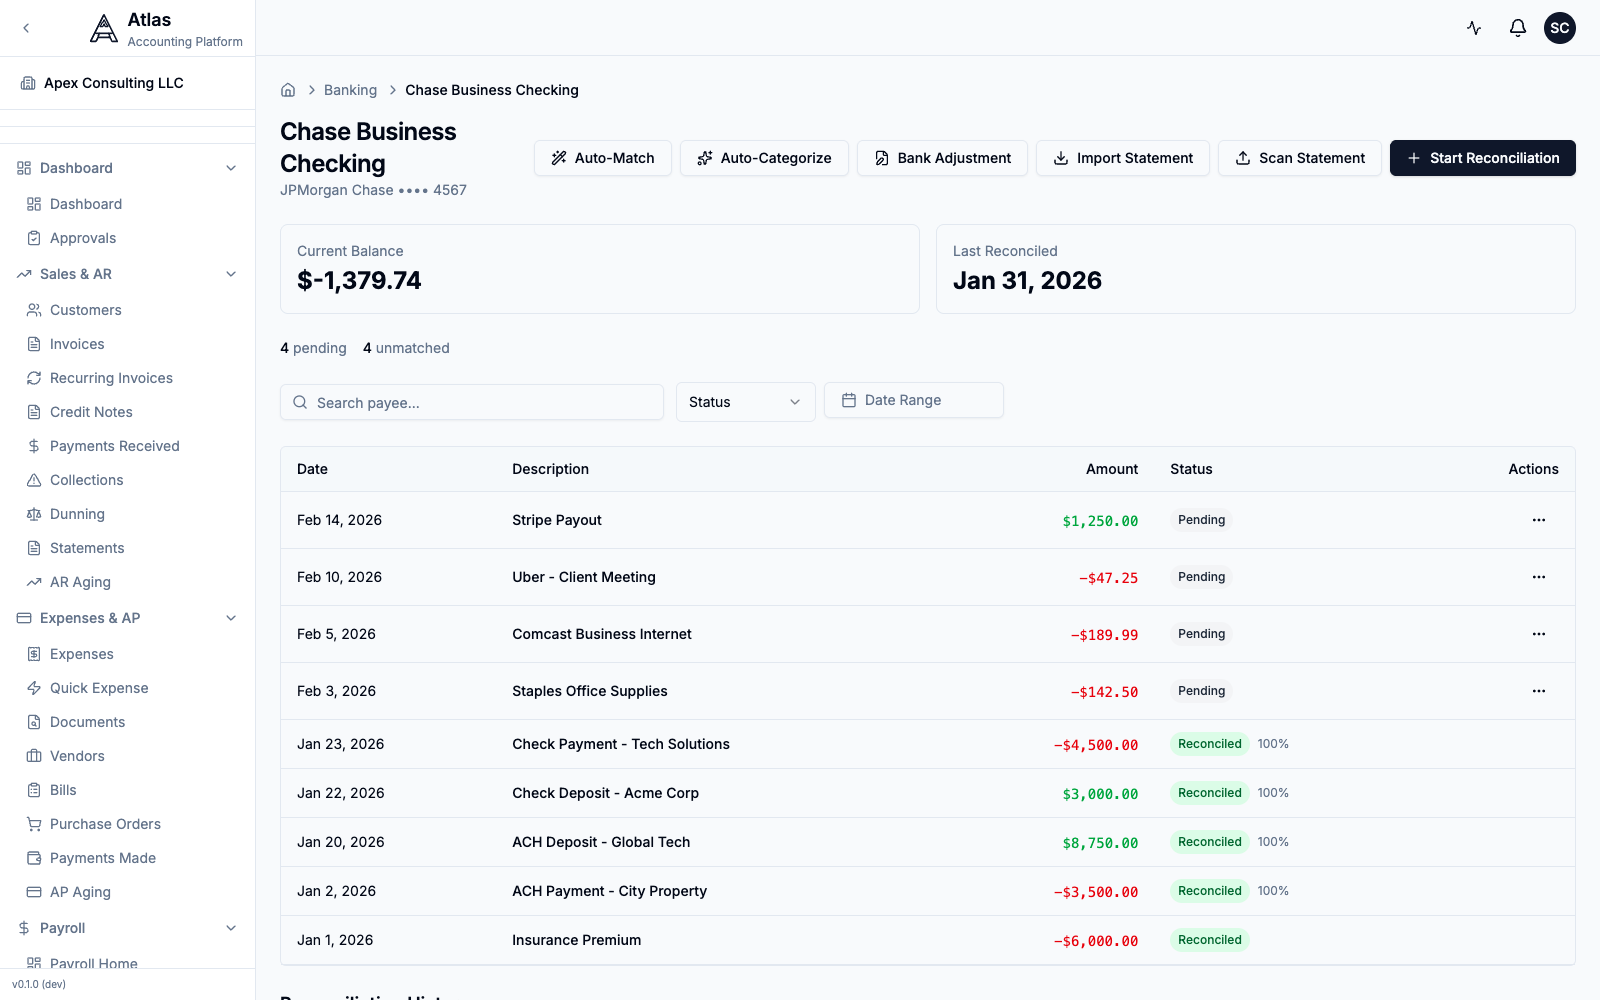Open Staples Office Supplies row actions

pyautogui.click(x=1539, y=691)
